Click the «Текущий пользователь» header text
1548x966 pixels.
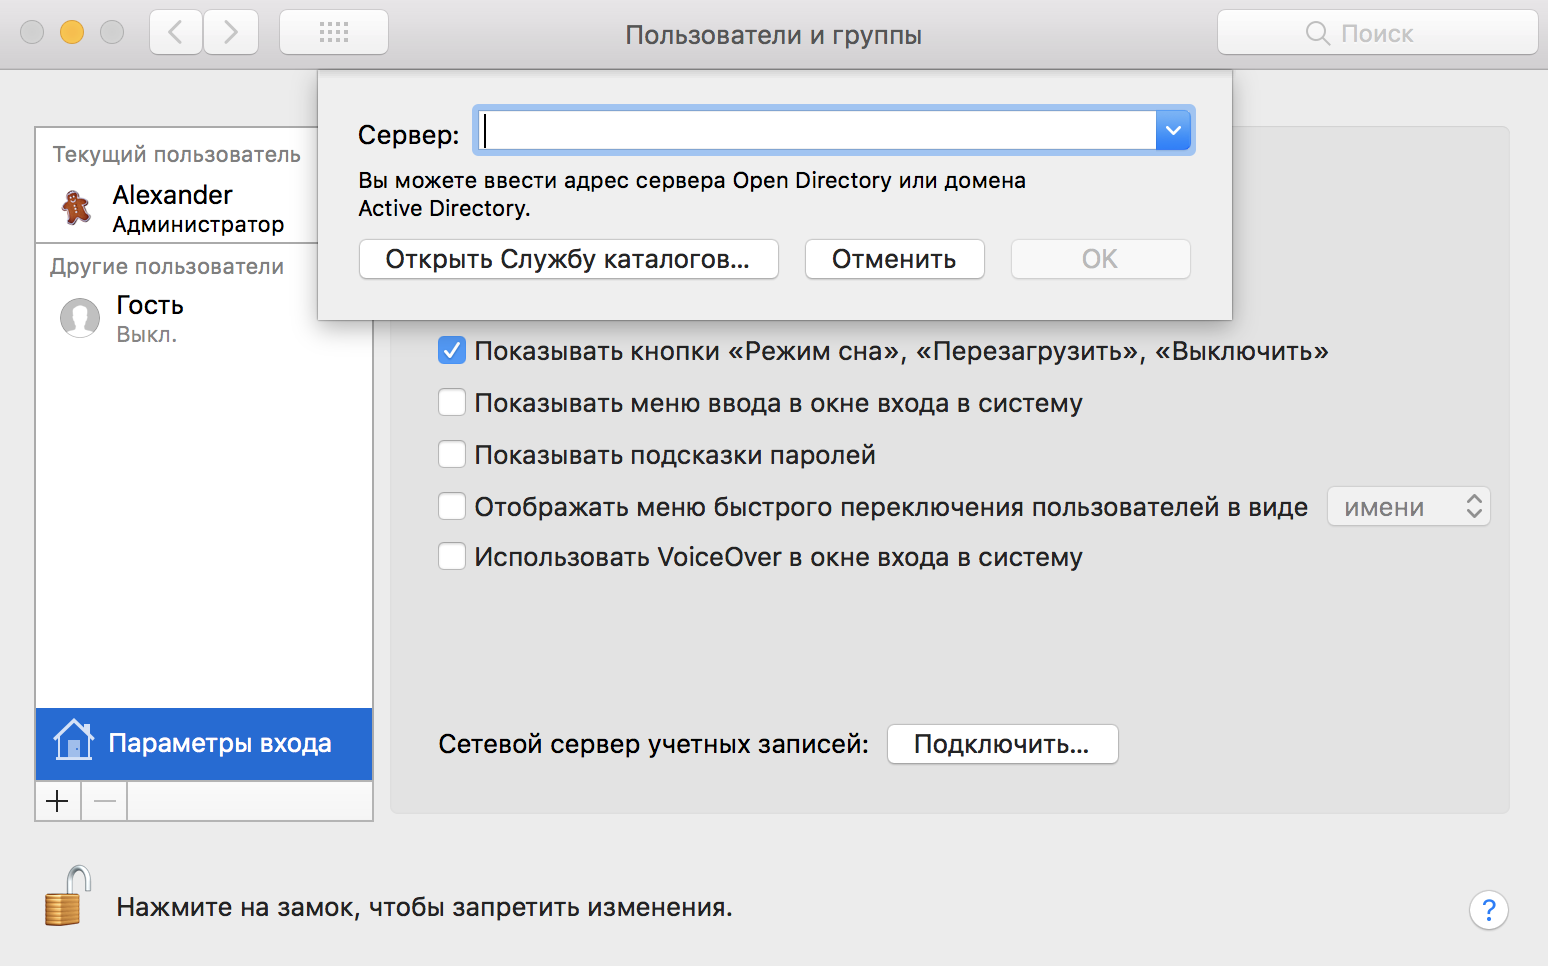click(x=176, y=155)
